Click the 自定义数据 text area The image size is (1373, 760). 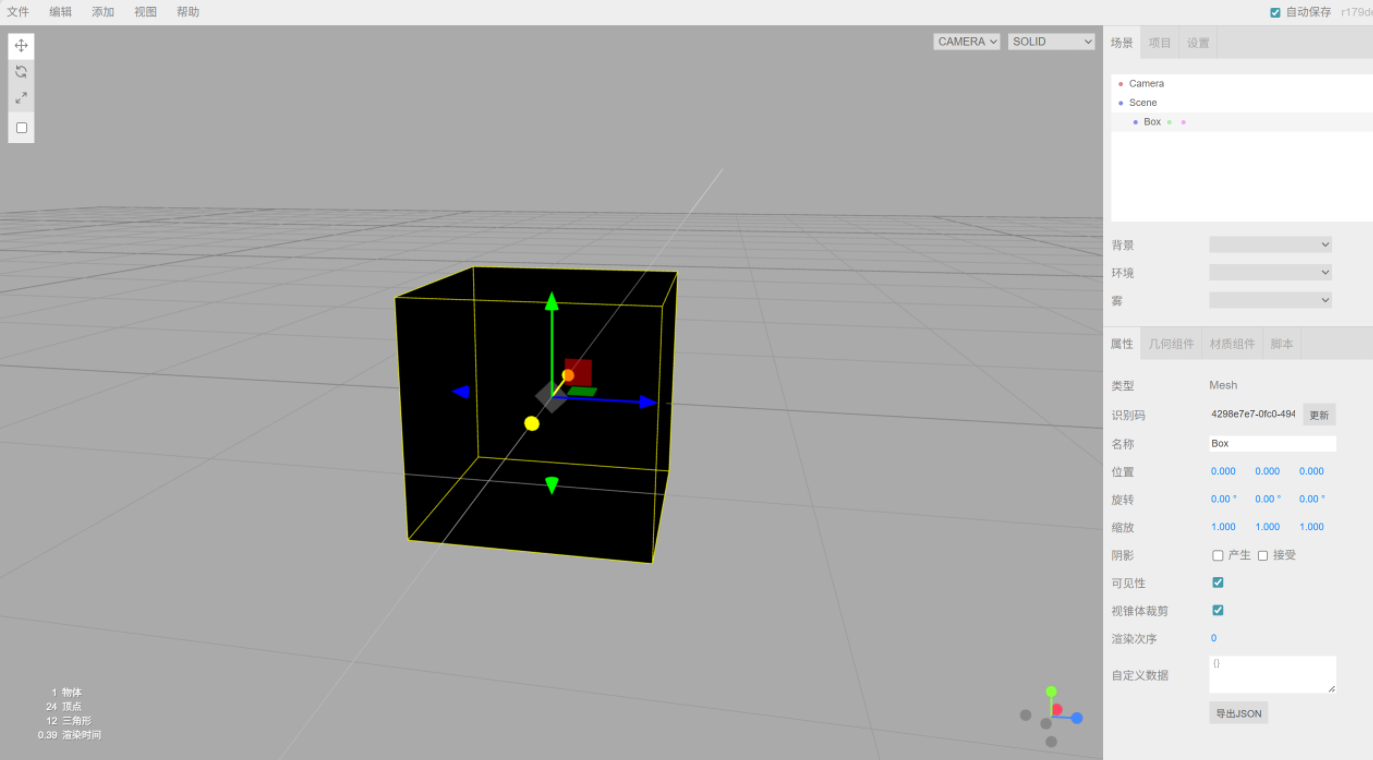(x=1272, y=675)
